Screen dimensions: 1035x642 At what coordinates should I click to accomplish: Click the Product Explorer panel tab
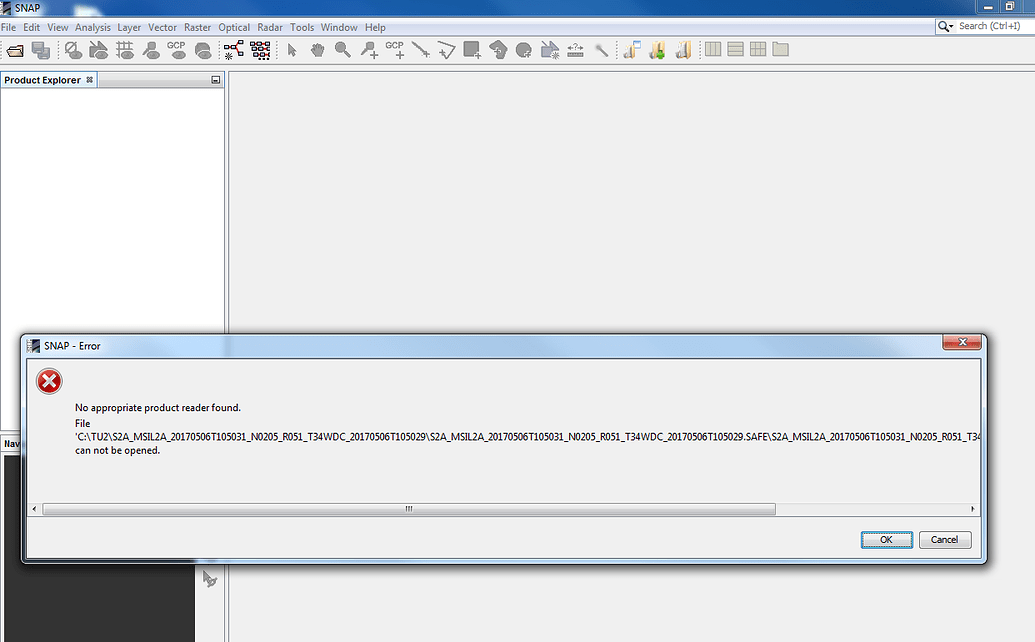pos(44,79)
